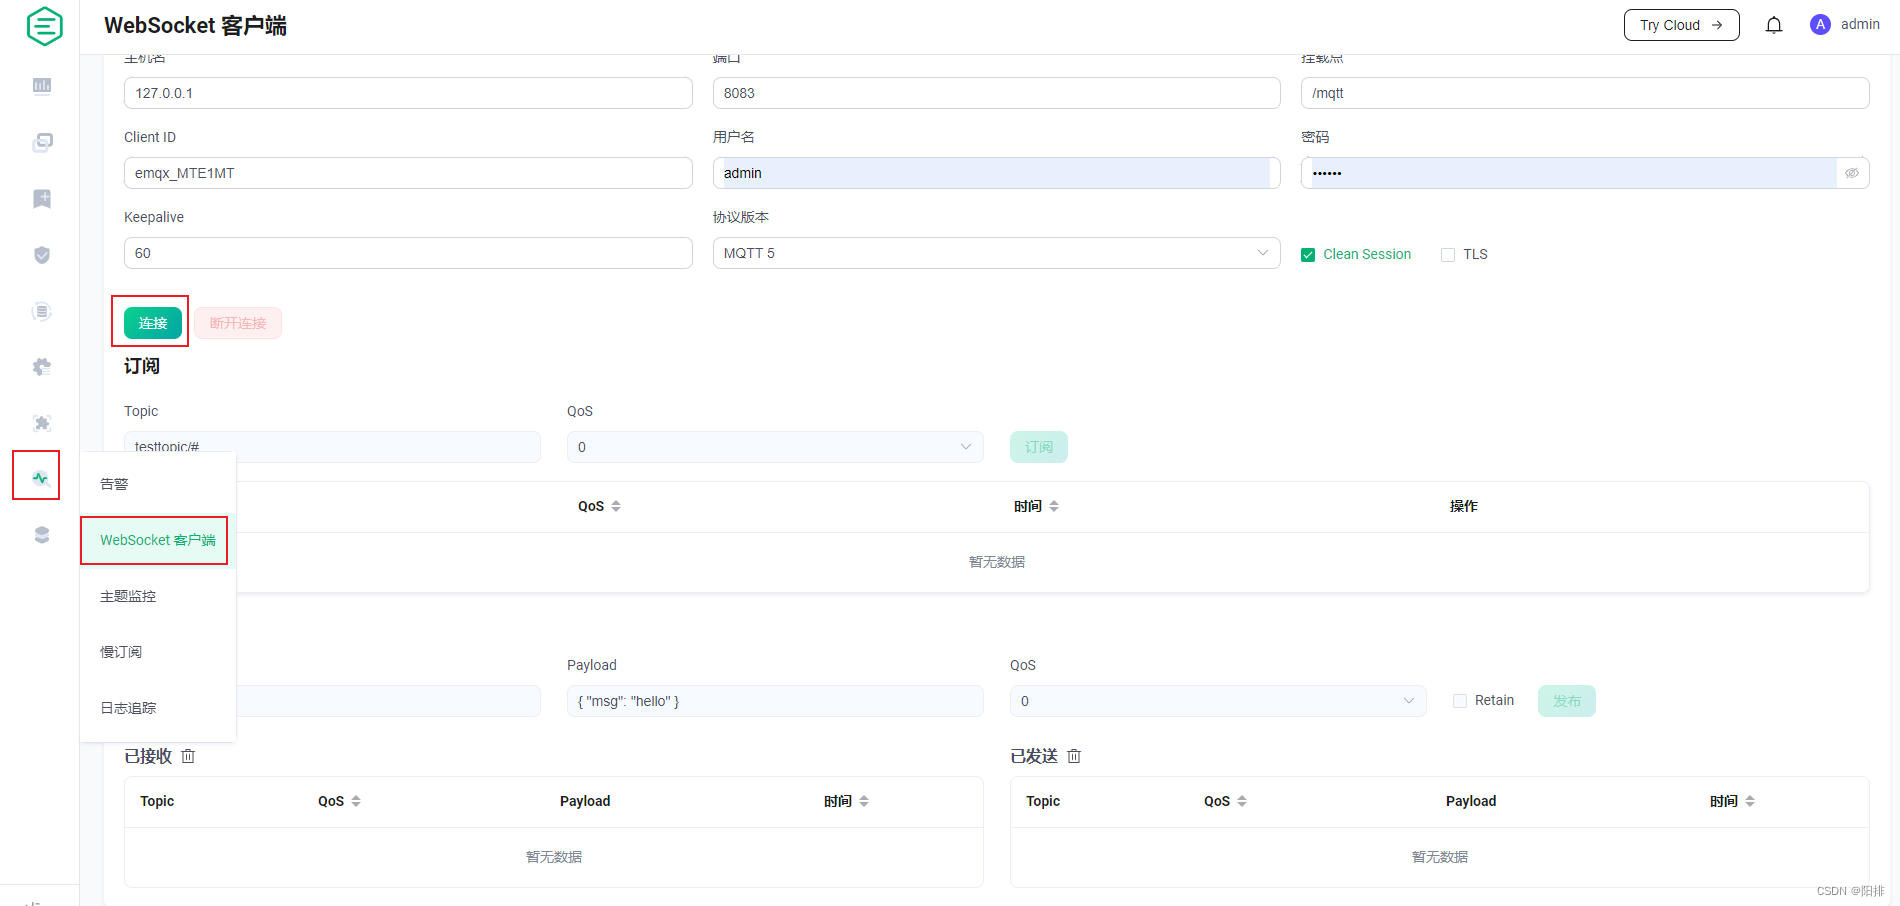Click the 订阅 subscribe button
Screen dimensions: 1900x906
tap(1039, 447)
